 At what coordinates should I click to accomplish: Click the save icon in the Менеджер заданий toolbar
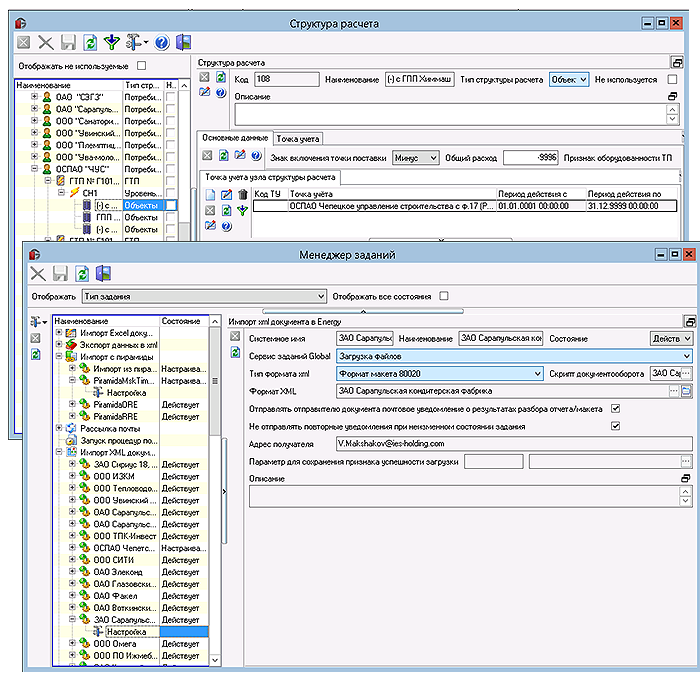pyautogui.click(x=60, y=274)
